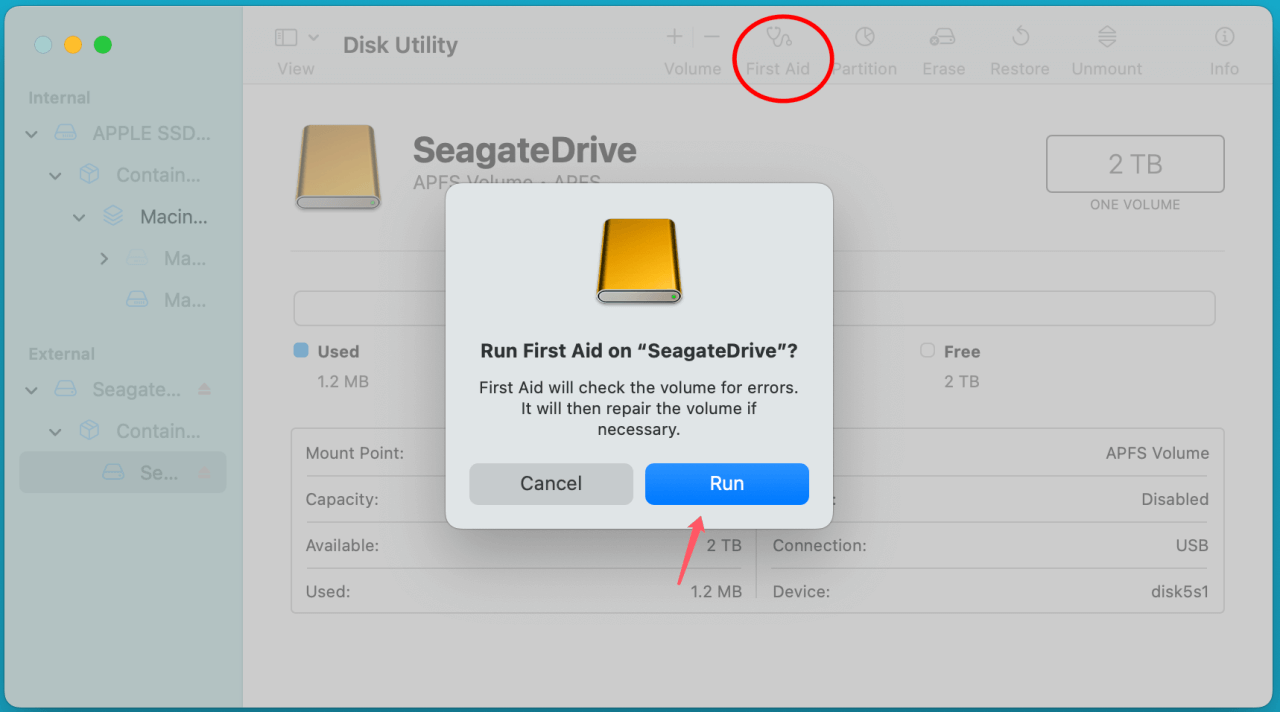Screen dimensions: 1280x712
Task: Click Run to start First Aid
Action: tap(726, 484)
